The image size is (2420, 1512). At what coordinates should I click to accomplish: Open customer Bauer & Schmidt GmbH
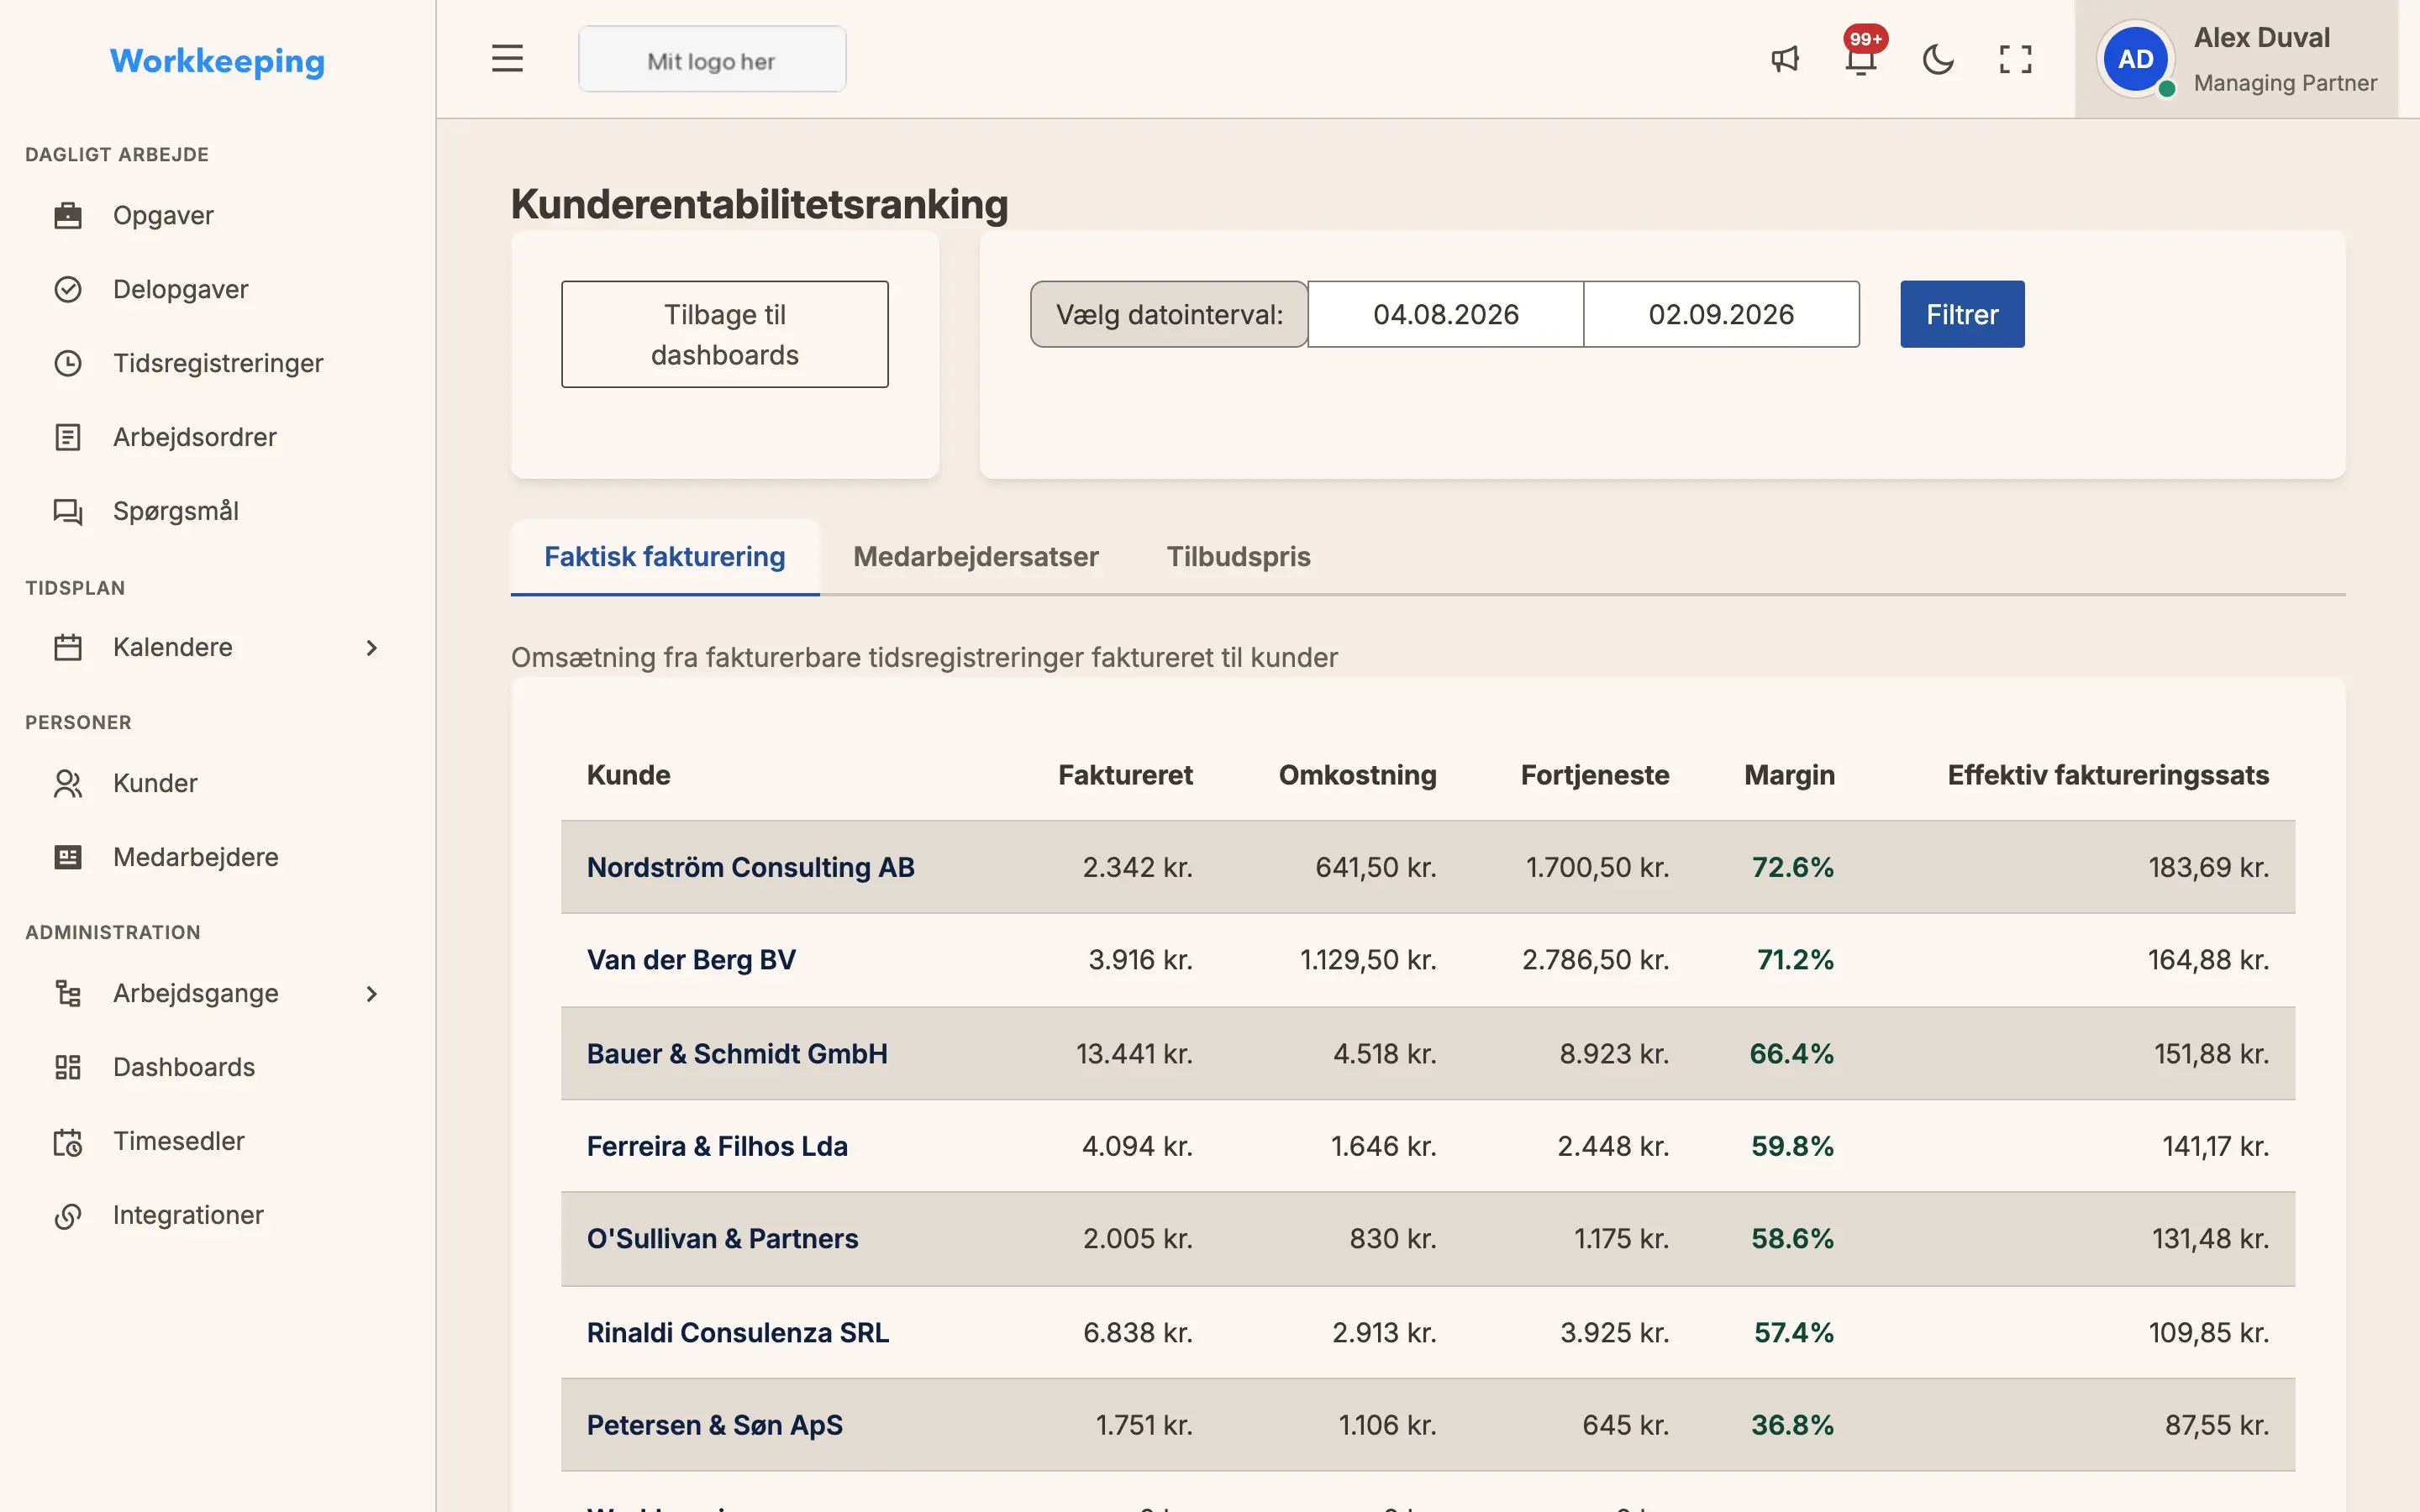[737, 1054]
